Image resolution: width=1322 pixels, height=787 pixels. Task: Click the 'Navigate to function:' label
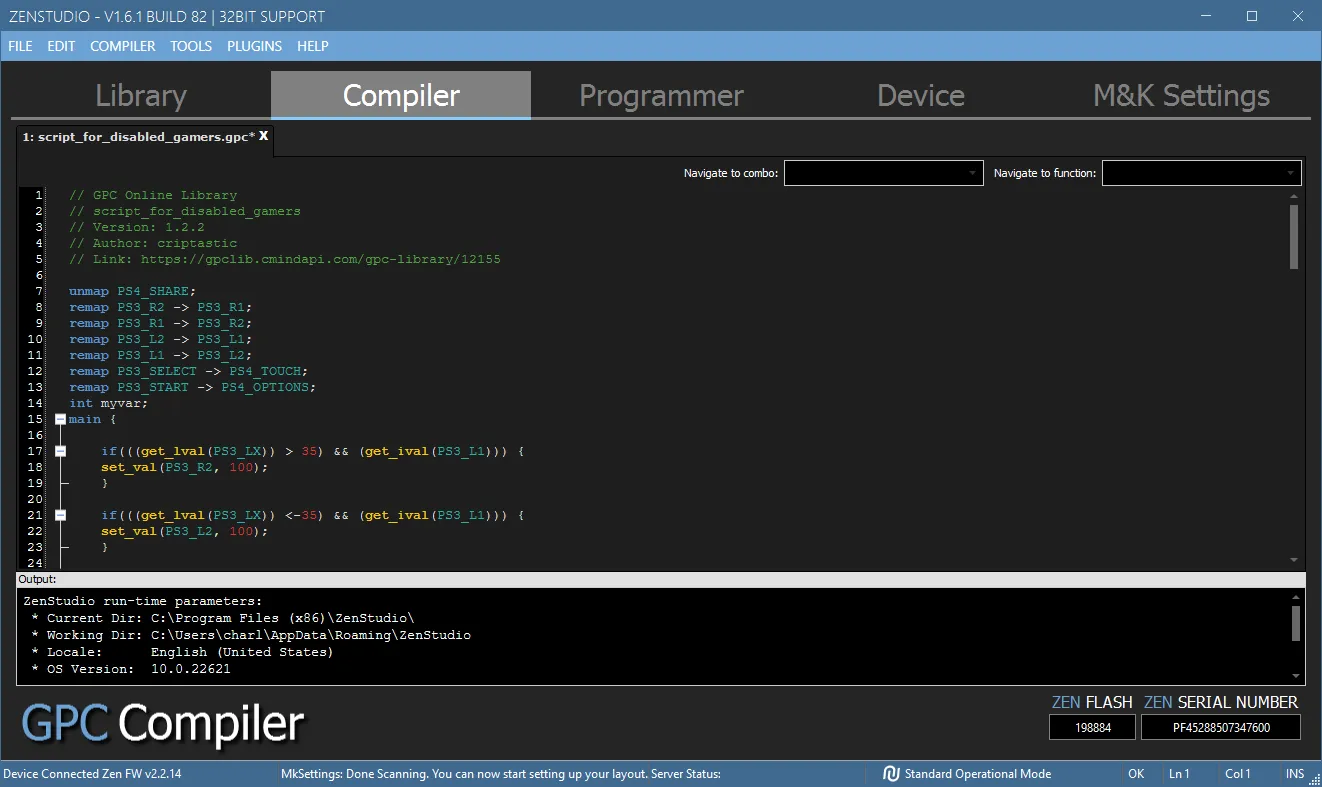[1045, 173]
